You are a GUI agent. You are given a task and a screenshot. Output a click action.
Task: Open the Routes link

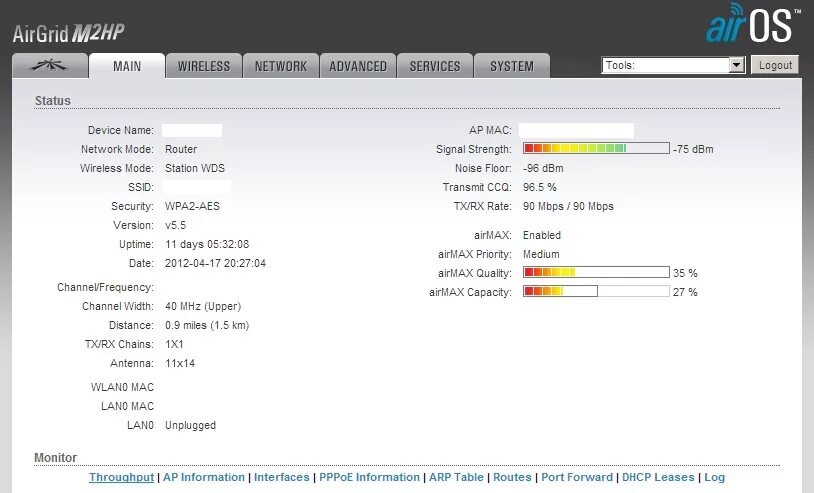[x=512, y=477]
